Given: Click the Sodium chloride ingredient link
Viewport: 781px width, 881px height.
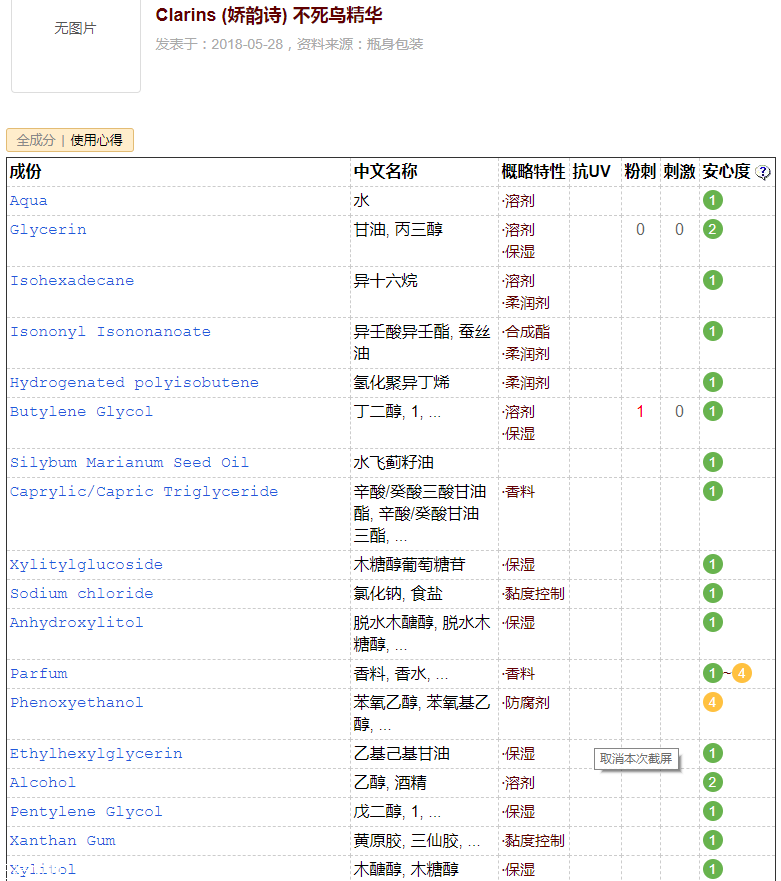Looking at the screenshot, I should pyautogui.click(x=81, y=594).
